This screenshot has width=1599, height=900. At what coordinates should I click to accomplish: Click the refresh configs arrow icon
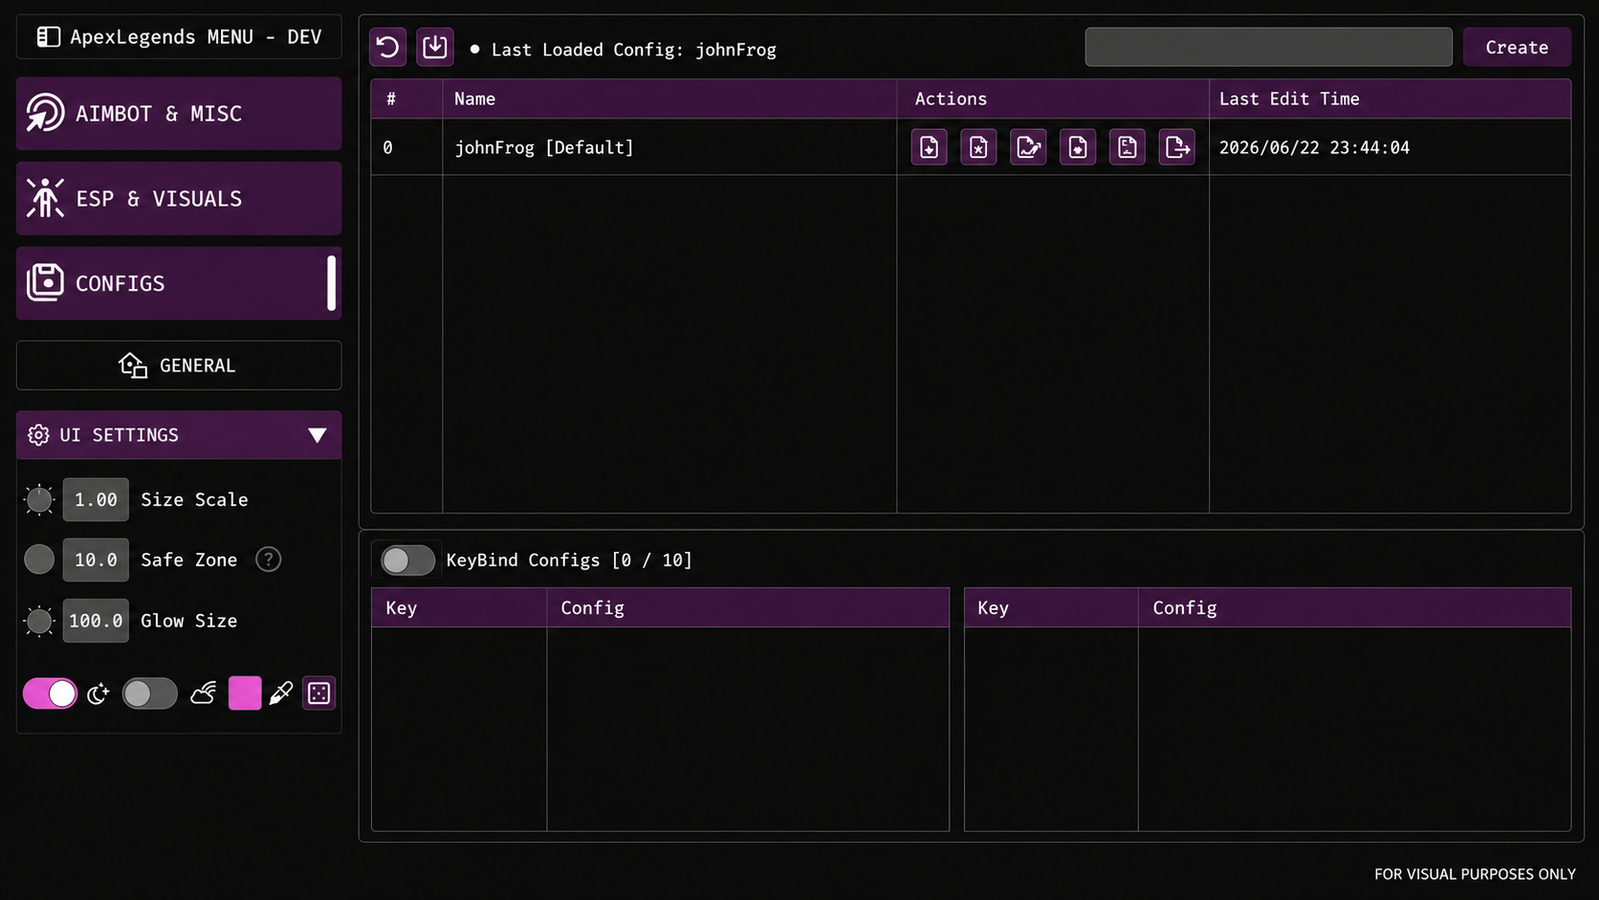click(388, 47)
